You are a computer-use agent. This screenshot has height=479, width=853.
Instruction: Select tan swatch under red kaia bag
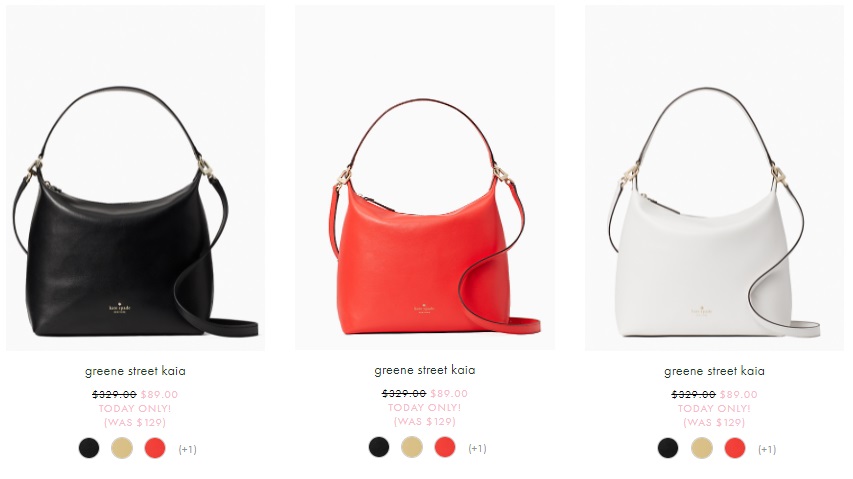click(x=412, y=447)
